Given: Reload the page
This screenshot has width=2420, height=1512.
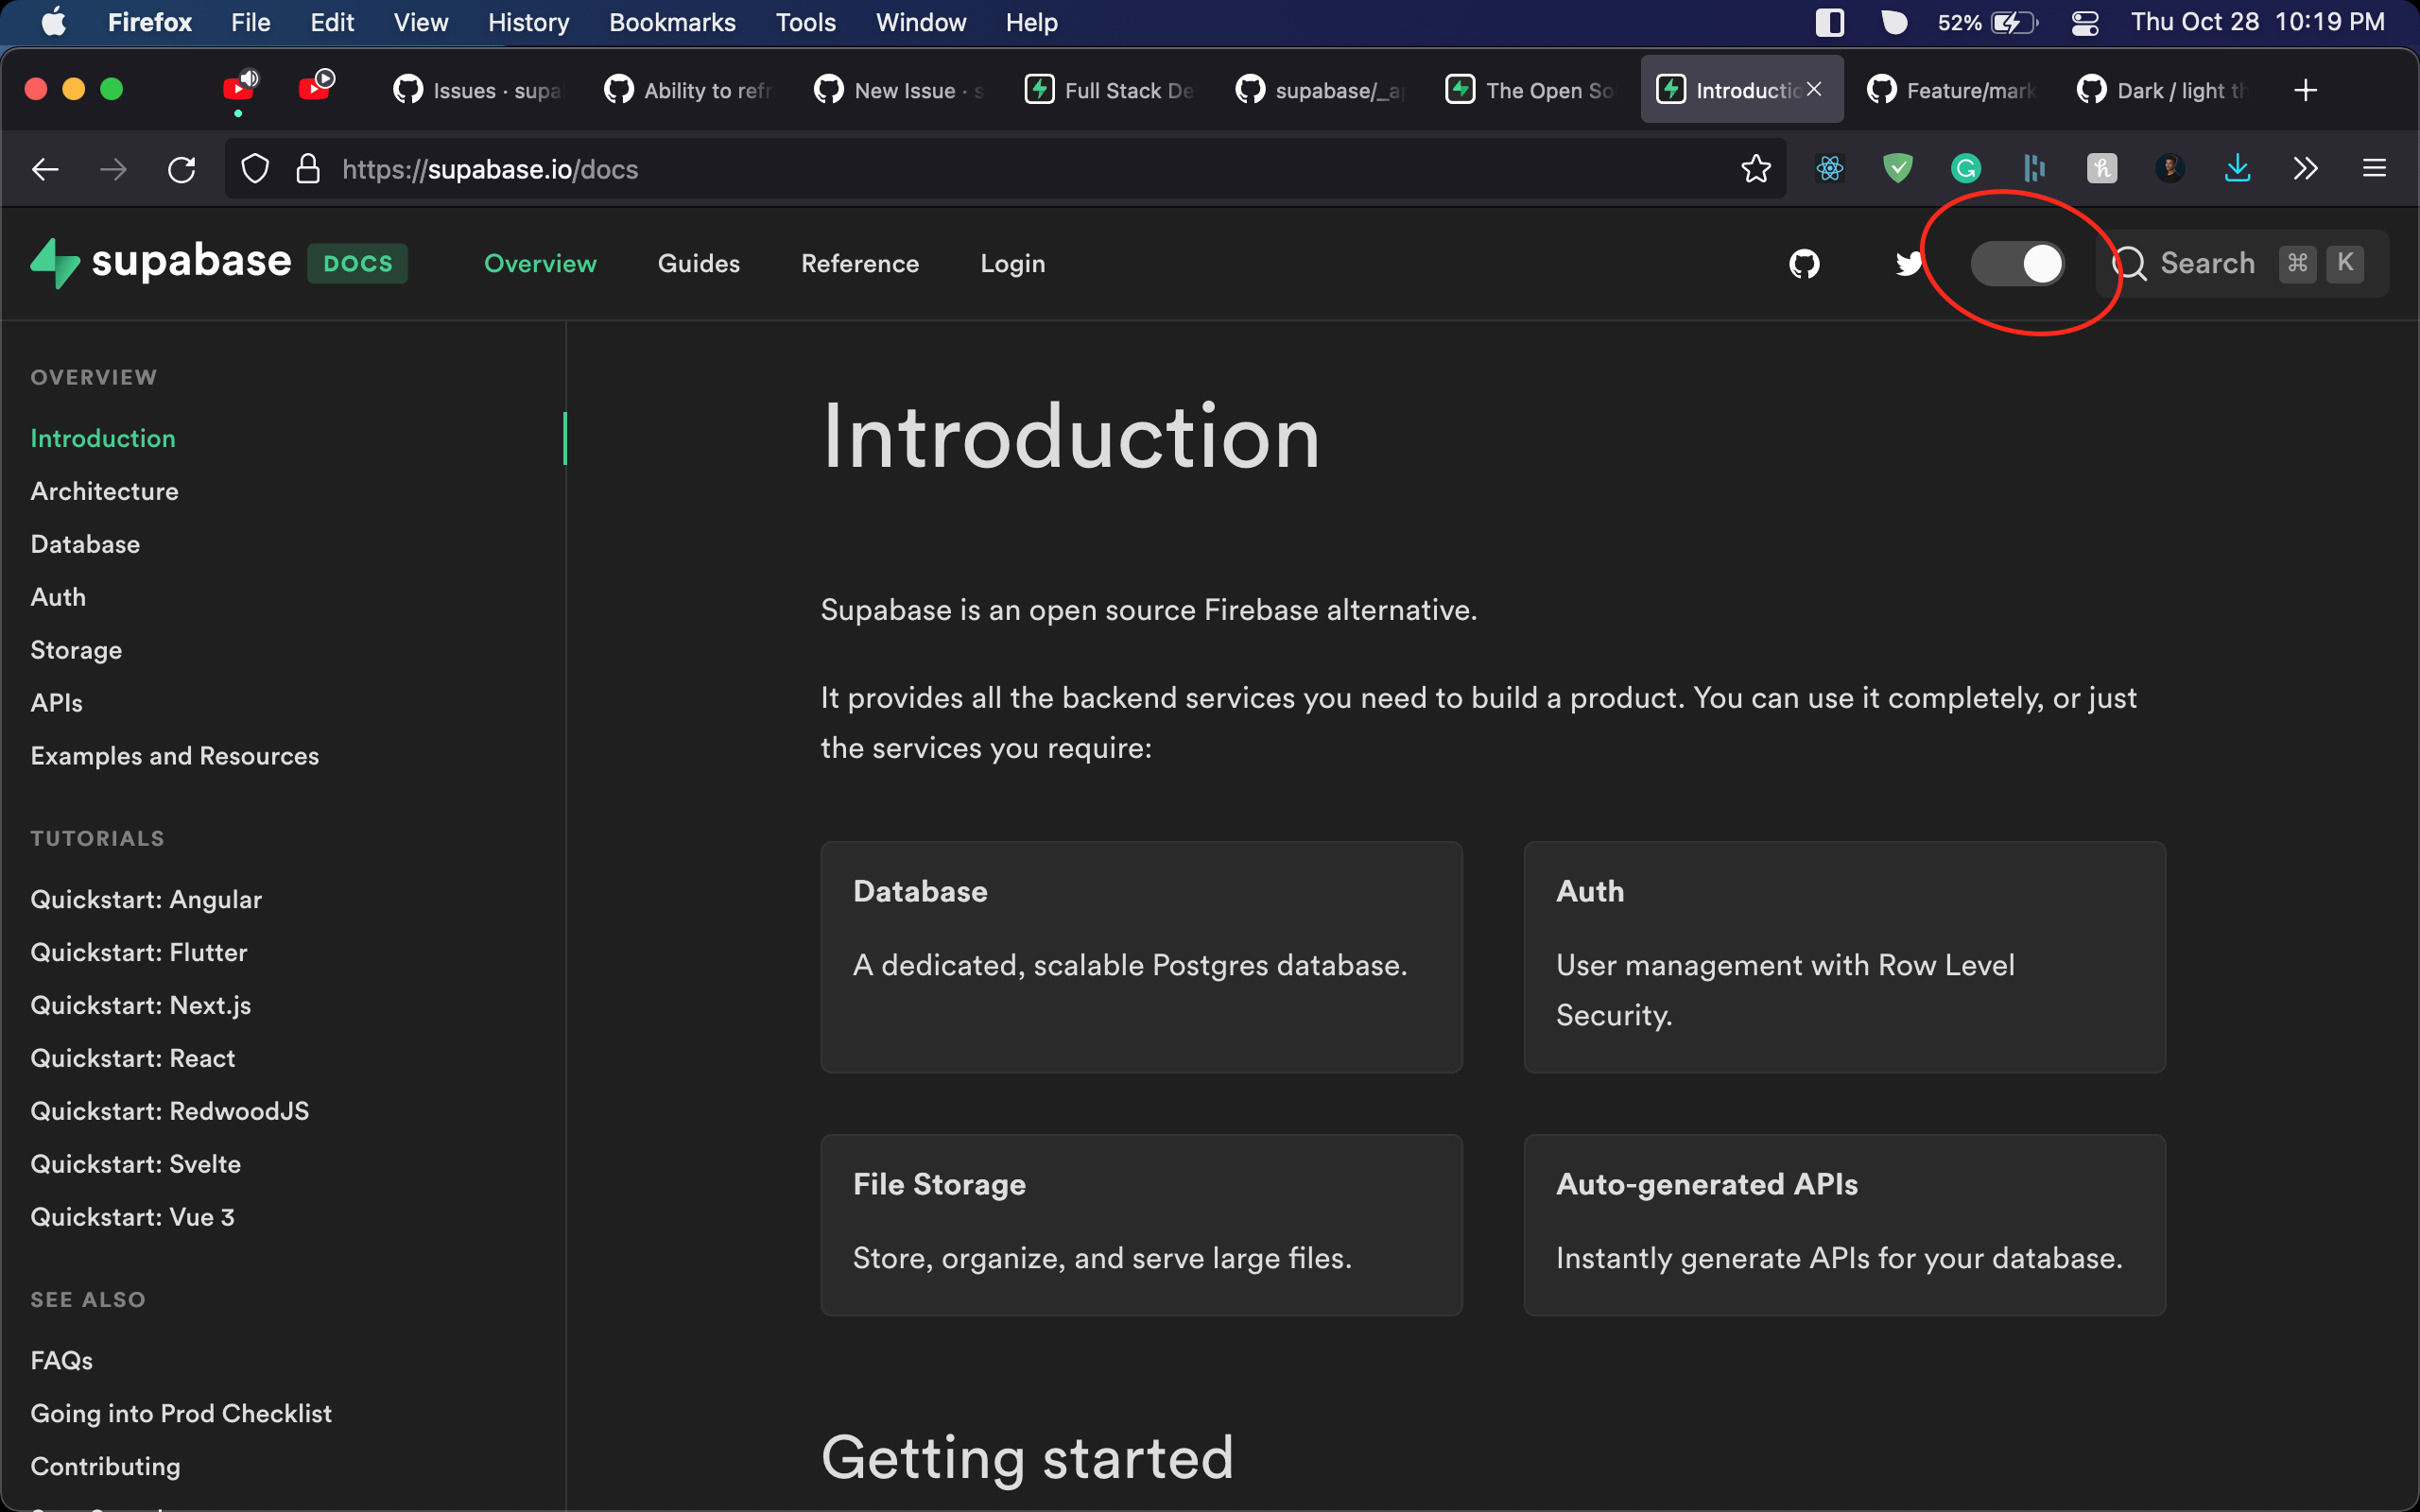Looking at the screenshot, I should [x=182, y=168].
